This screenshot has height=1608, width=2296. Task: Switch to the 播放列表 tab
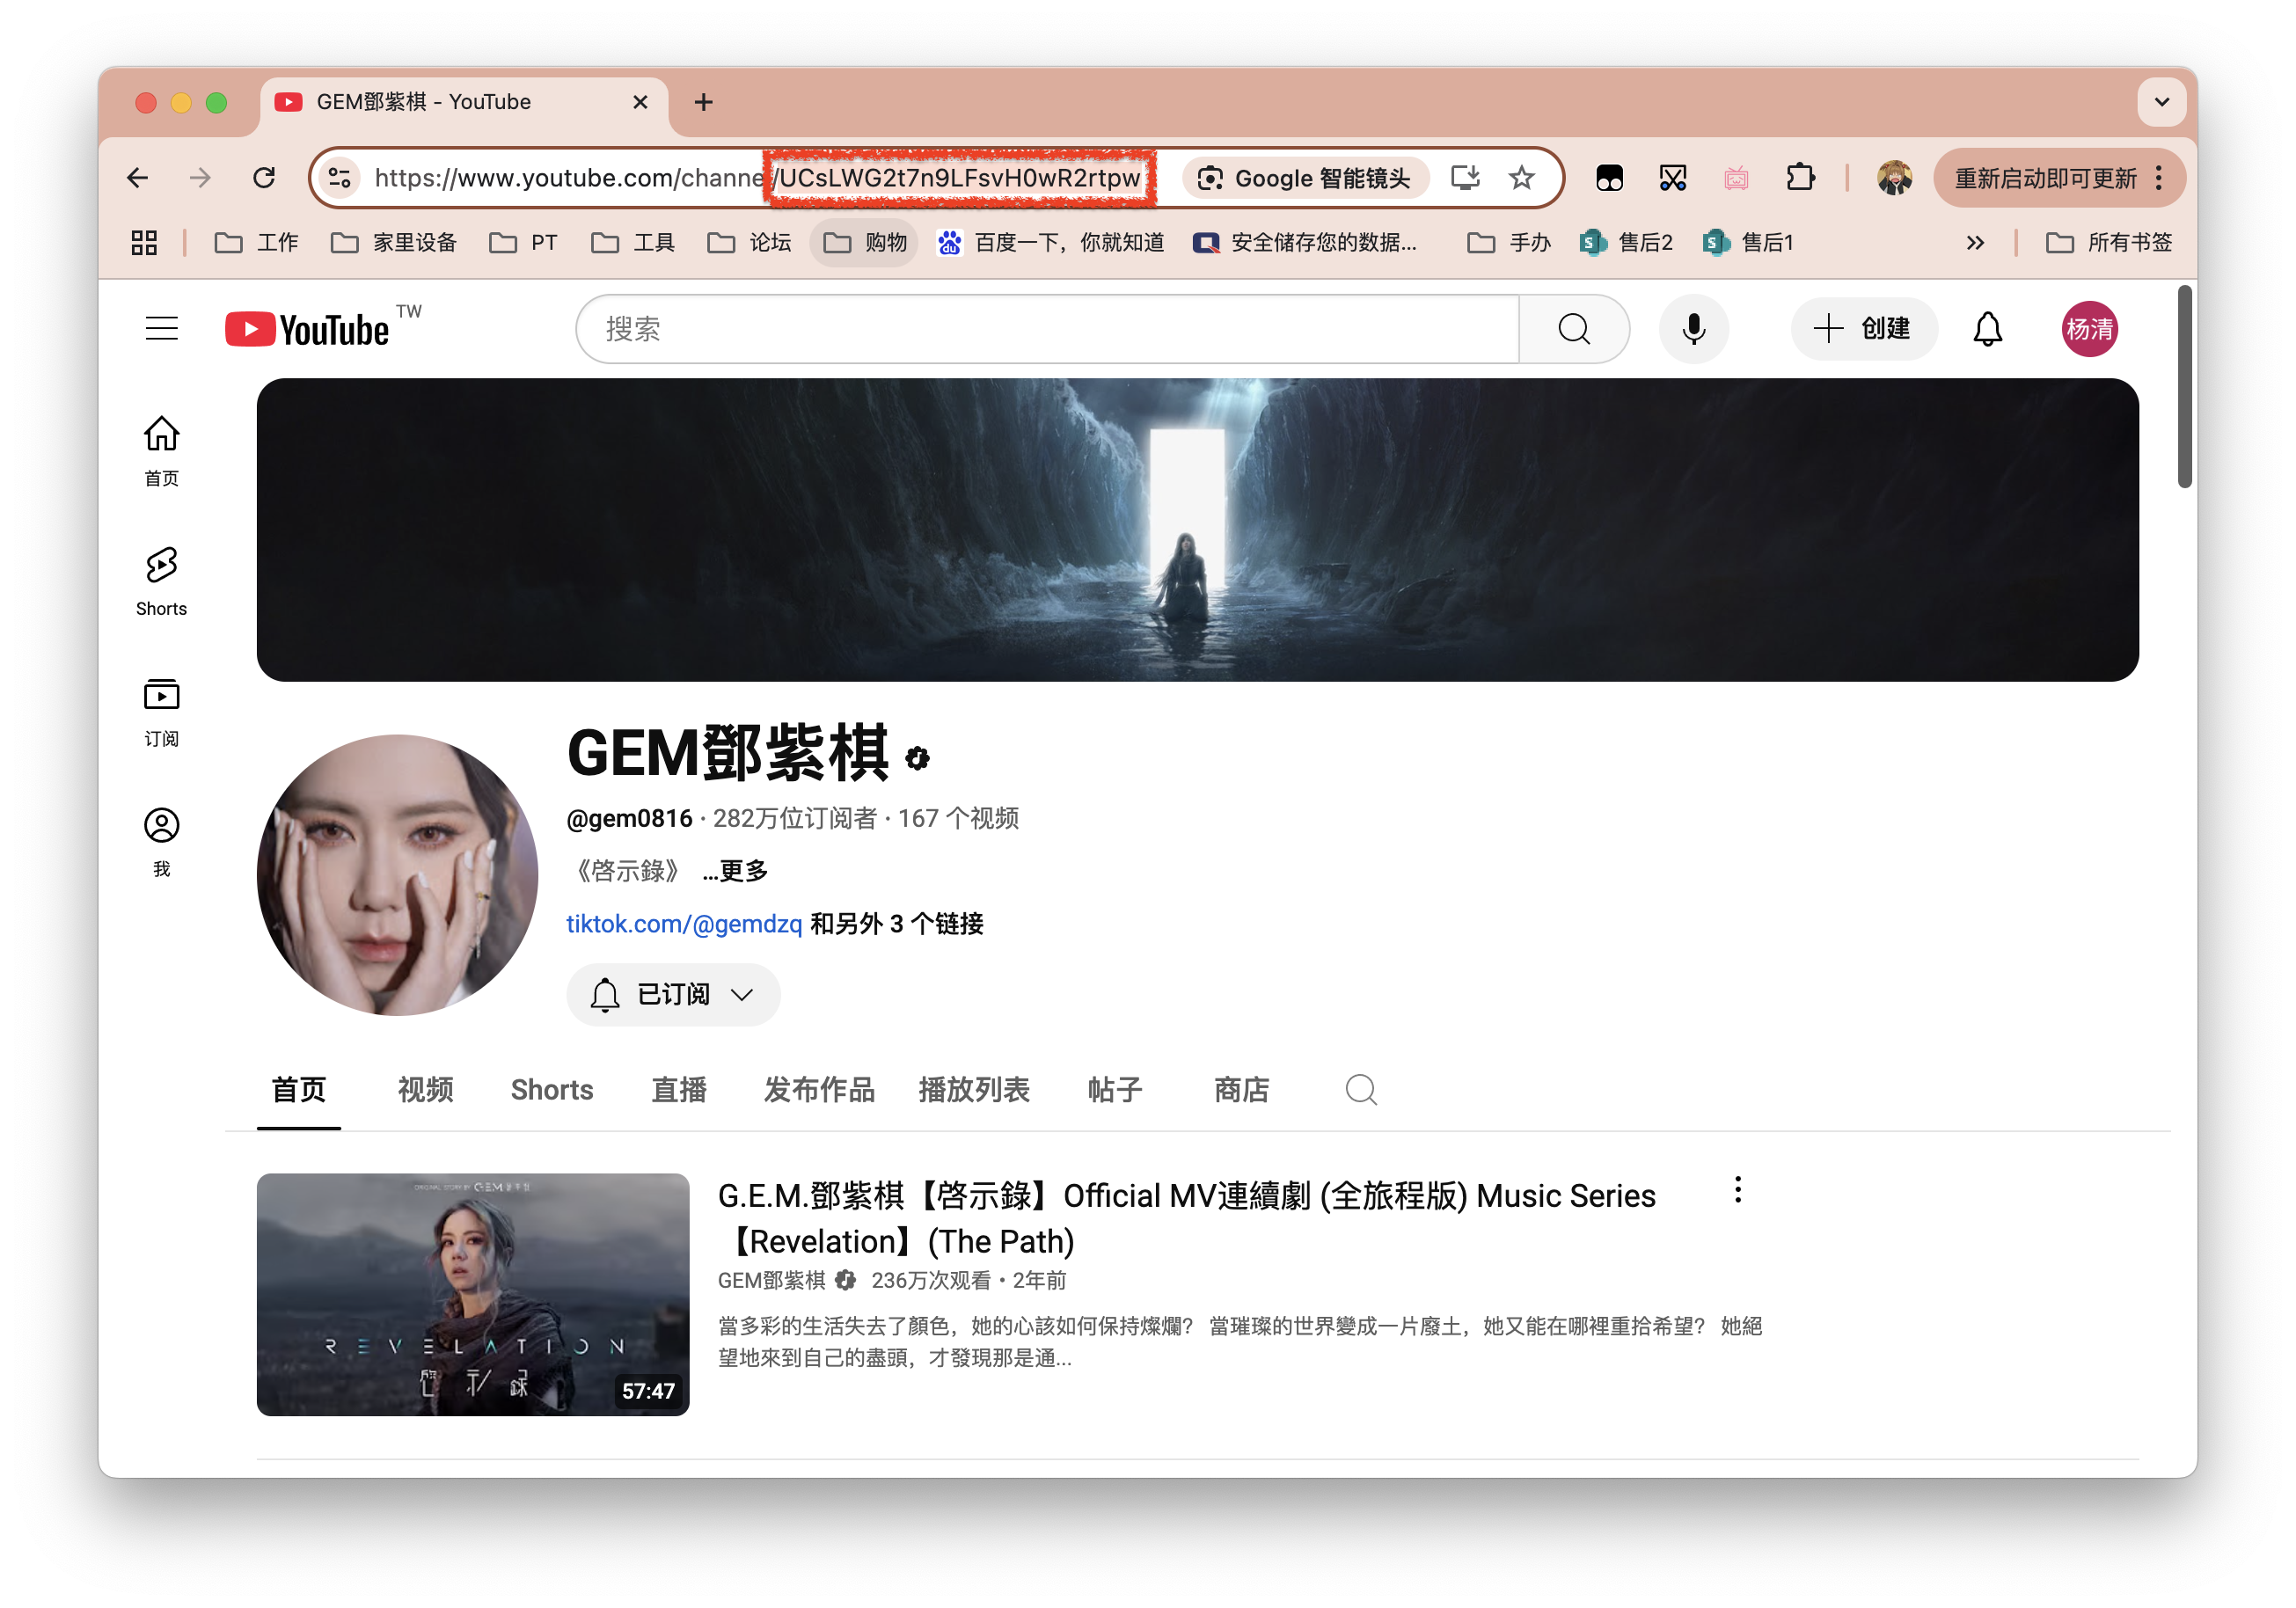974,1089
